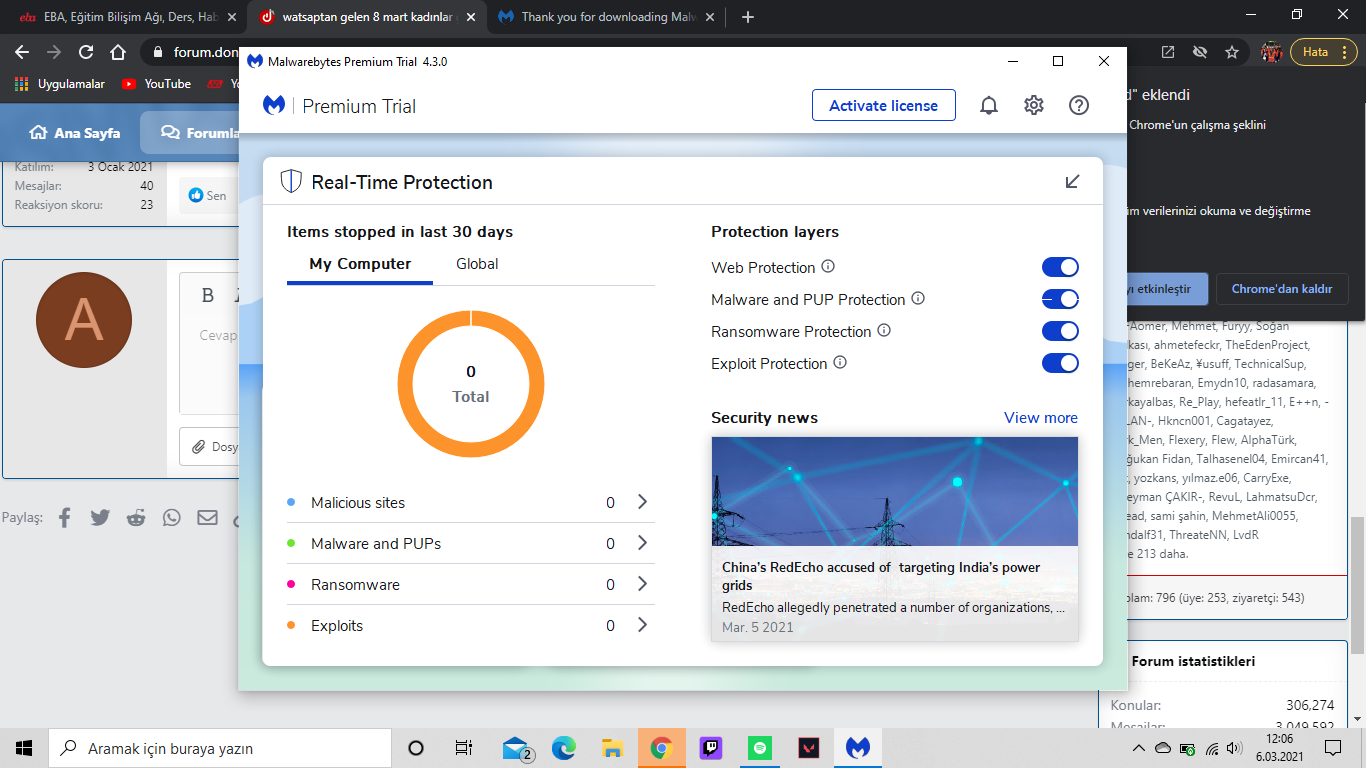Click Malicious sites row label
1366x768 pixels.
pyautogui.click(x=358, y=503)
